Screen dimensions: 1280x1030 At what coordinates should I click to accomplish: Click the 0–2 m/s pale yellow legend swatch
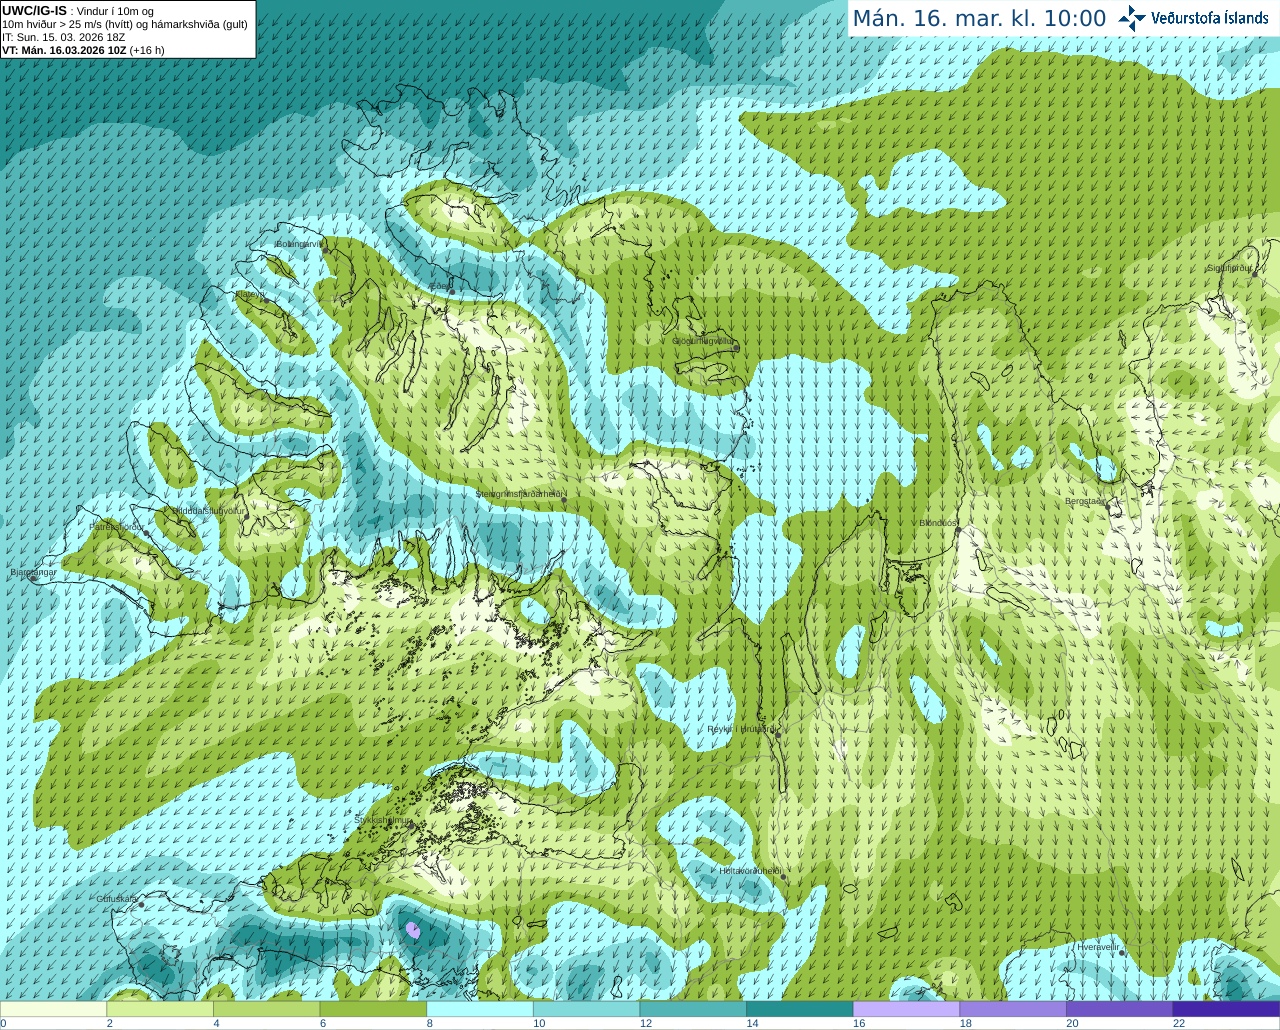coord(53,1009)
